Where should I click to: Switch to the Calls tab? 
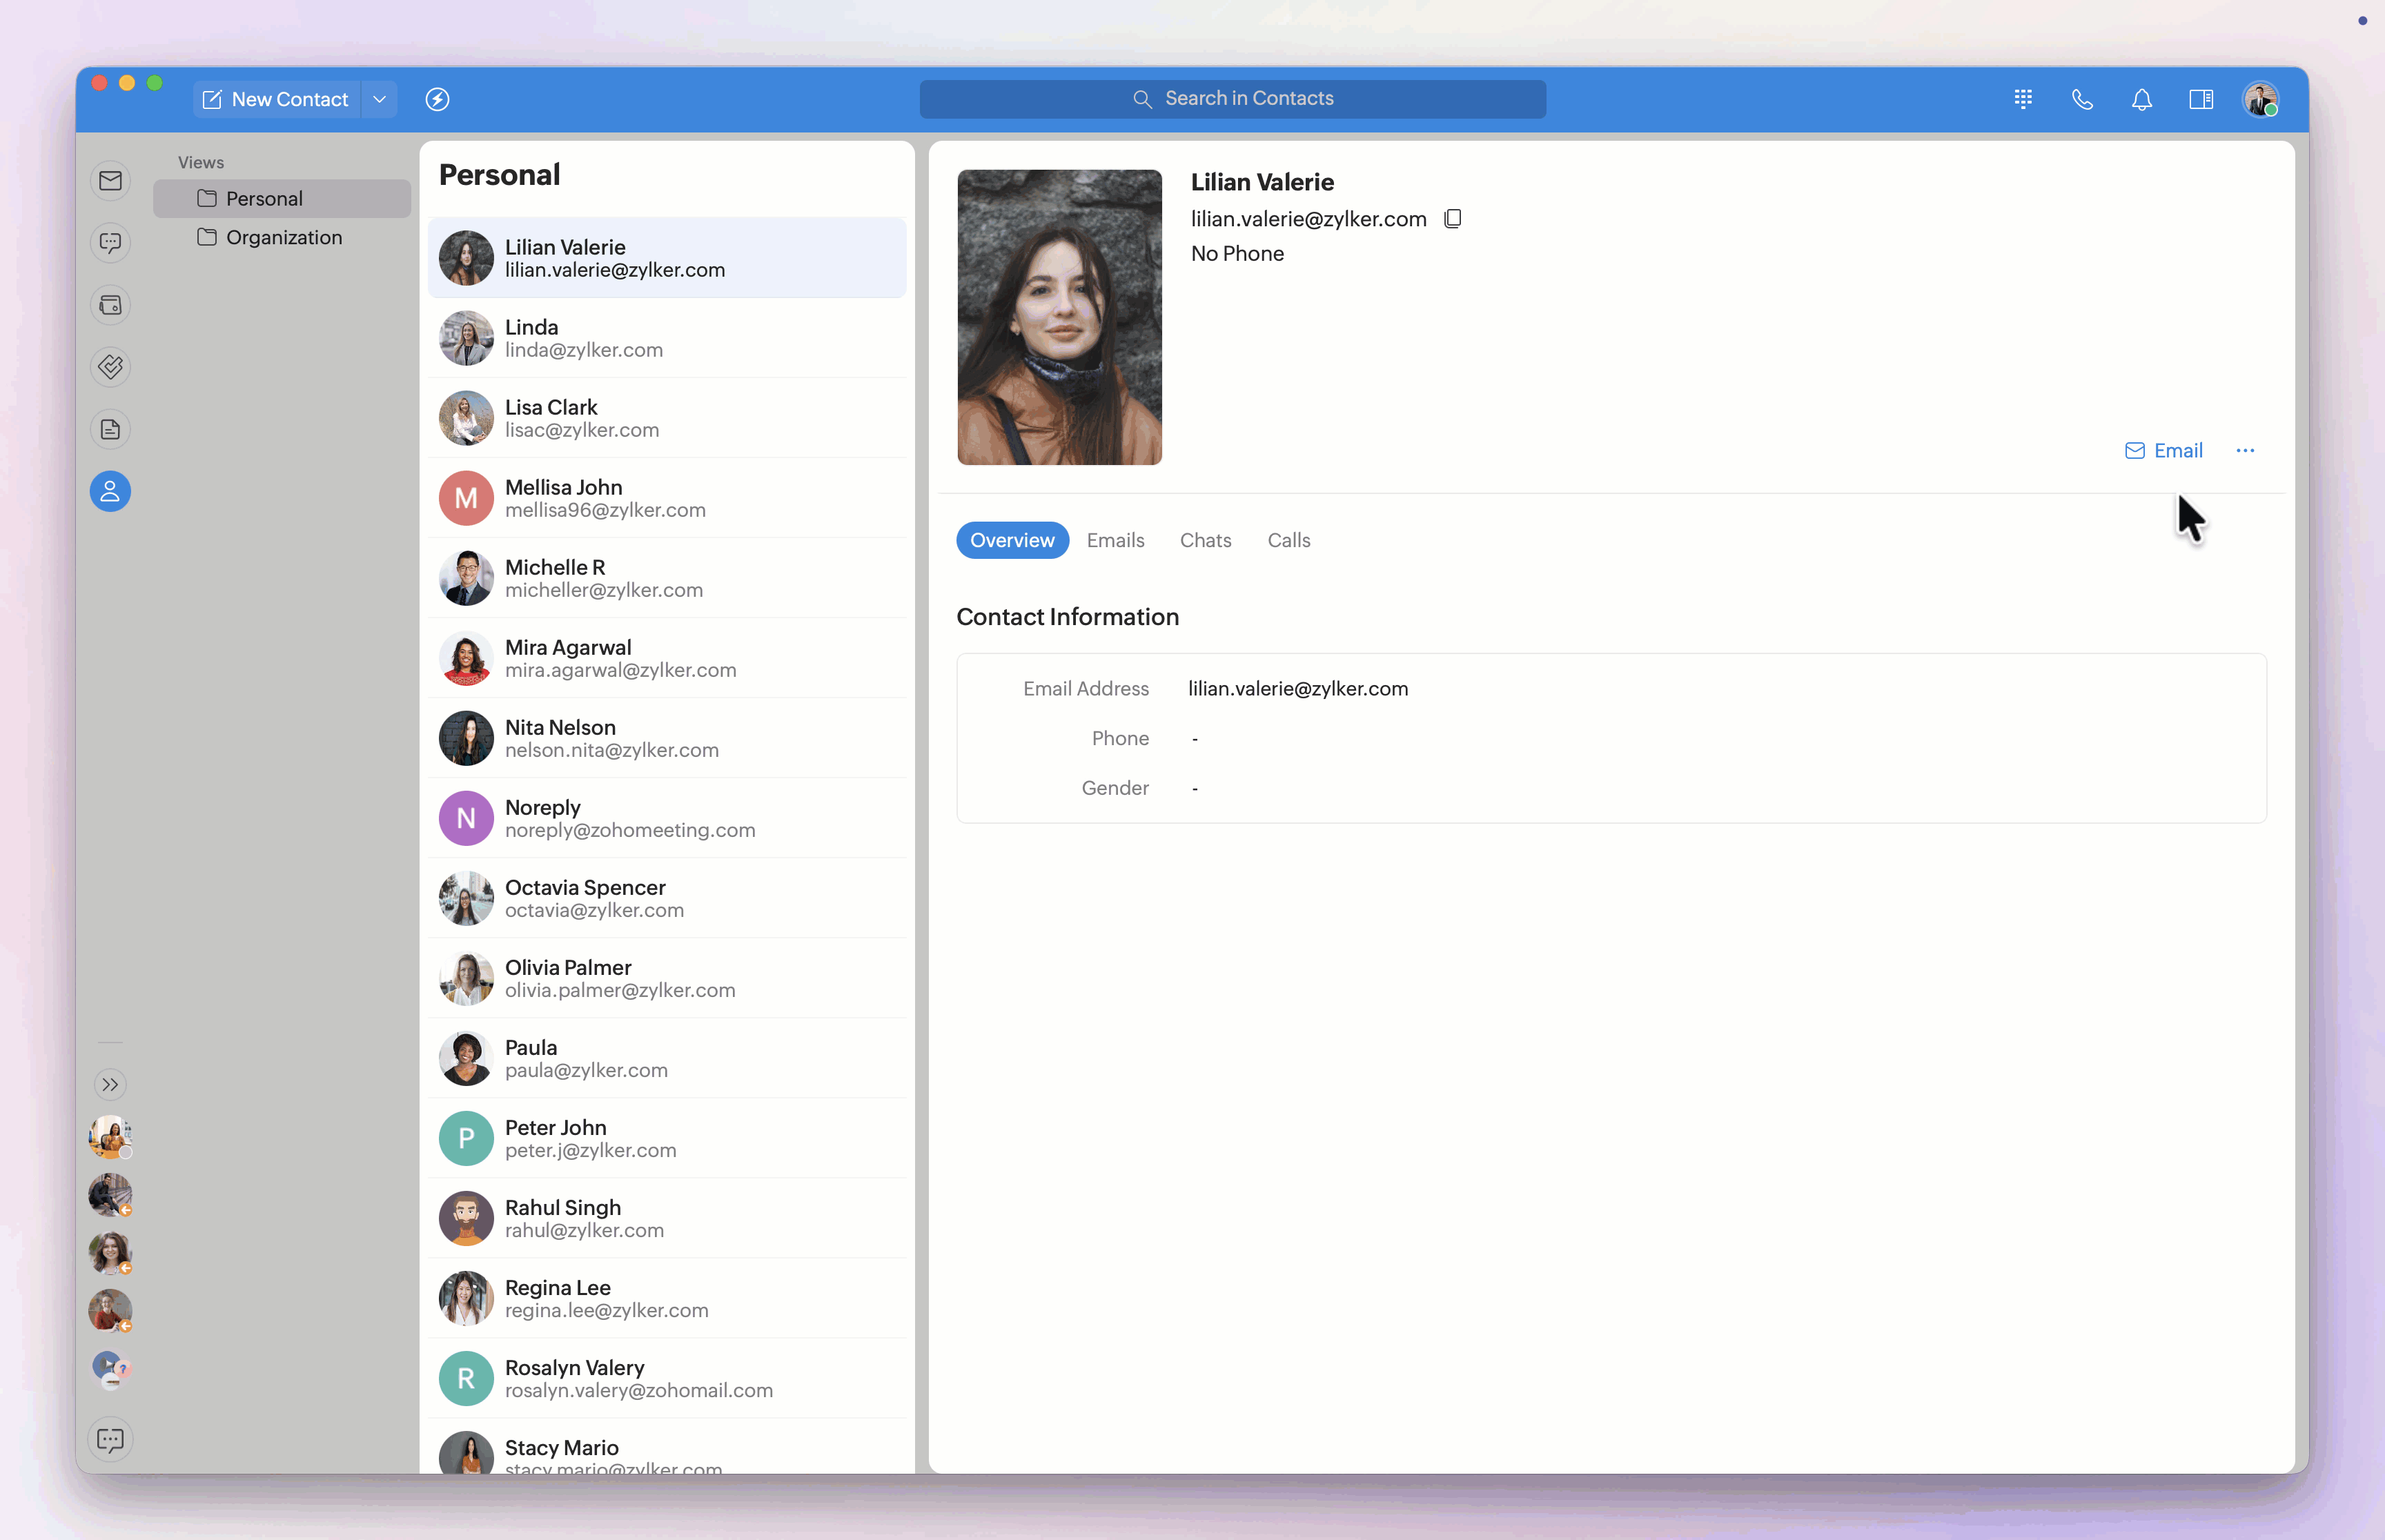coord(1288,540)
